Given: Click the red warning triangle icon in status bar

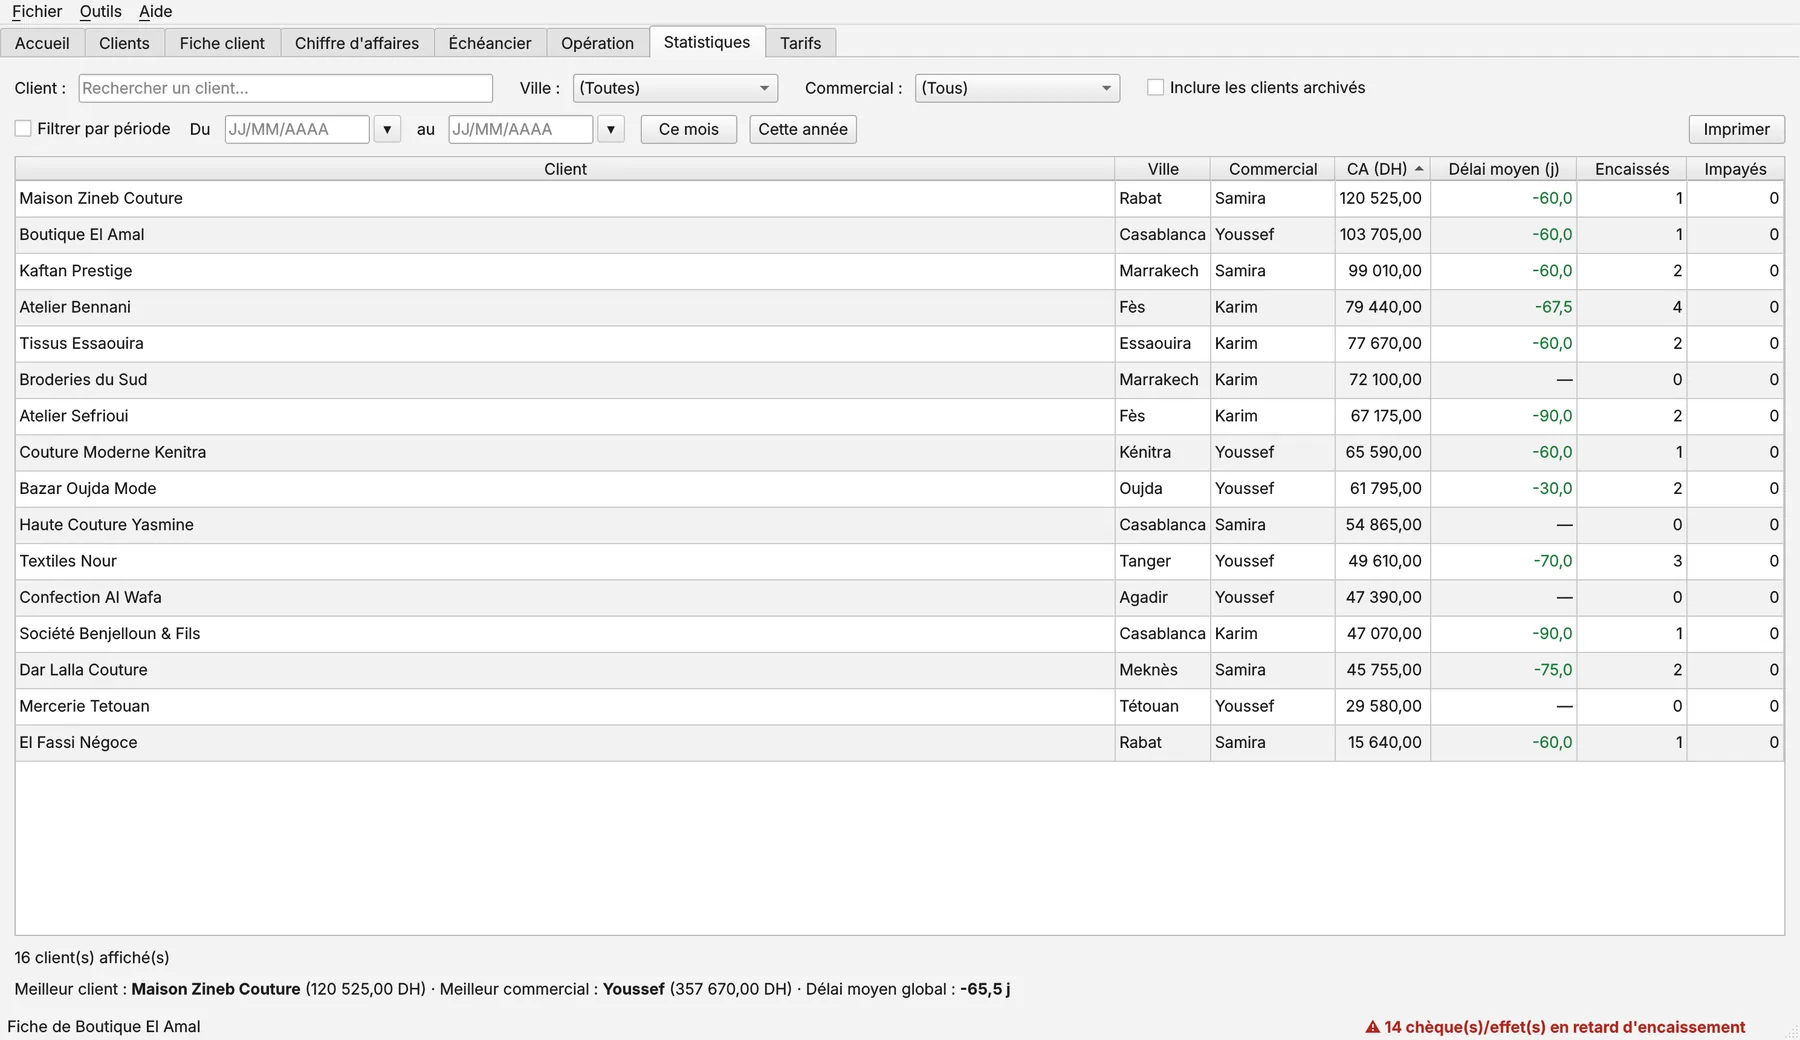Looking at the screenshot, I should coord(1372,1027).
